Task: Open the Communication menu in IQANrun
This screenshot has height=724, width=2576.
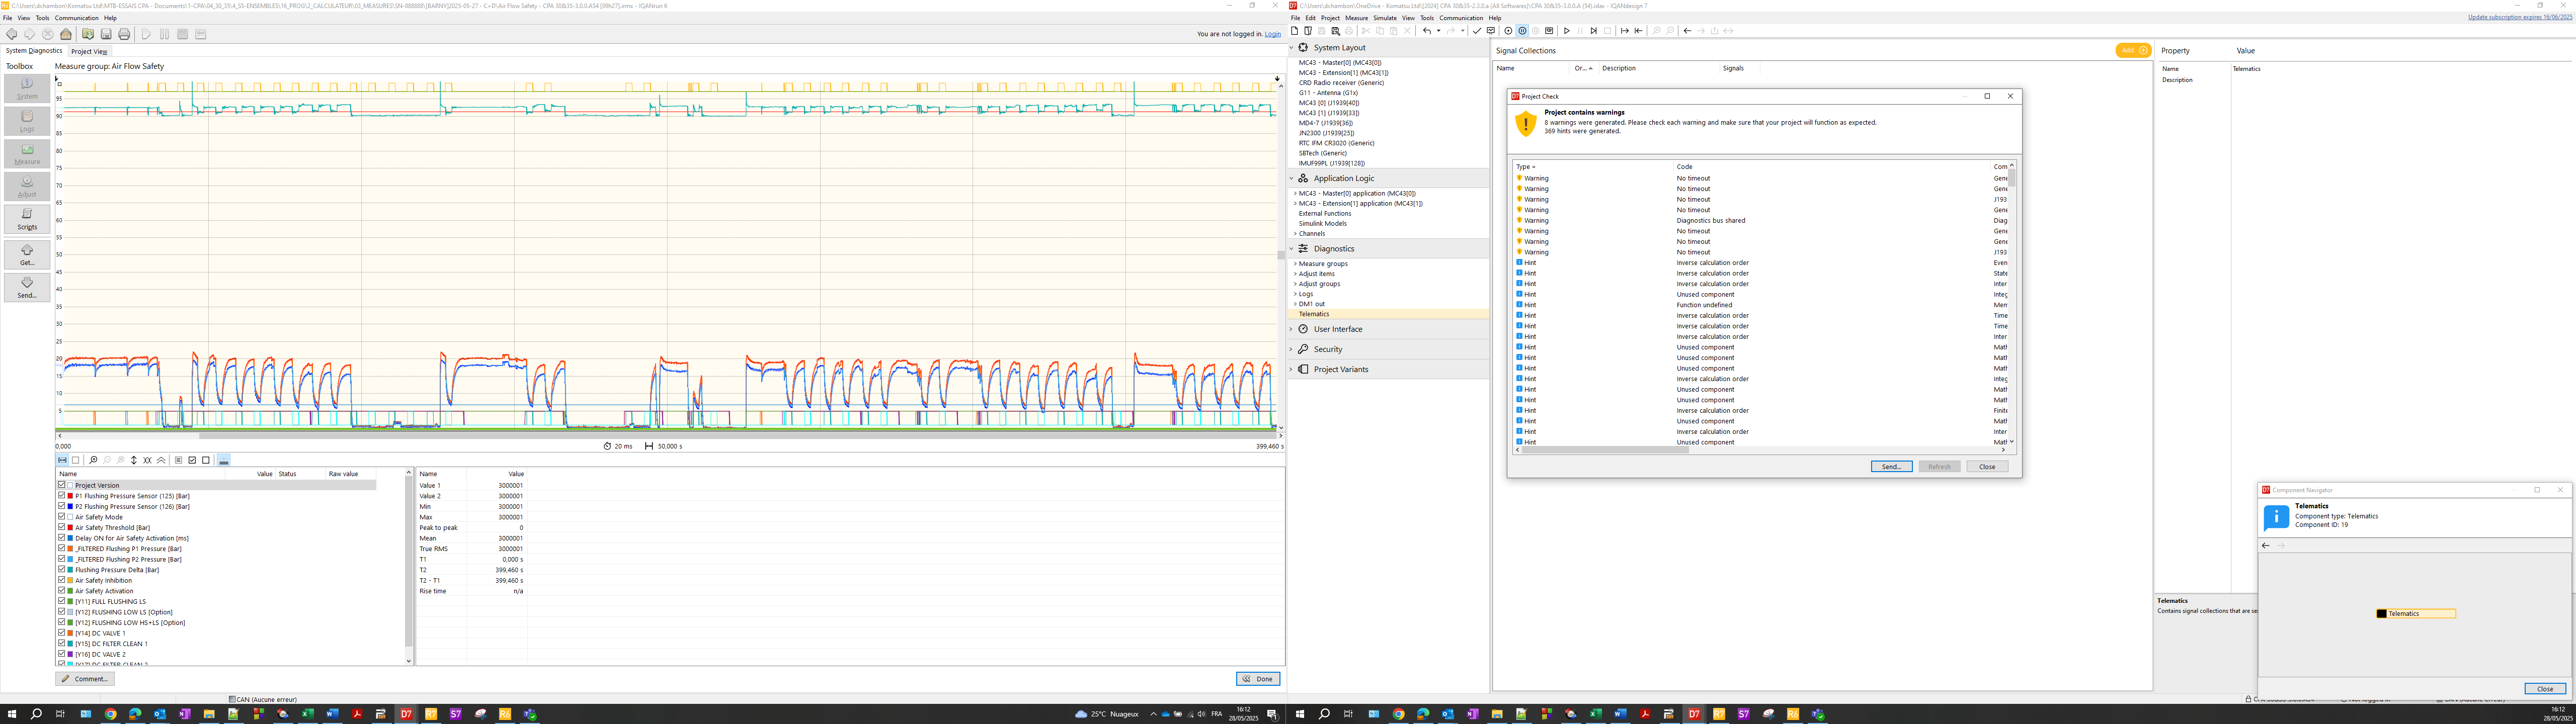Action: click(x=77, y=18)
